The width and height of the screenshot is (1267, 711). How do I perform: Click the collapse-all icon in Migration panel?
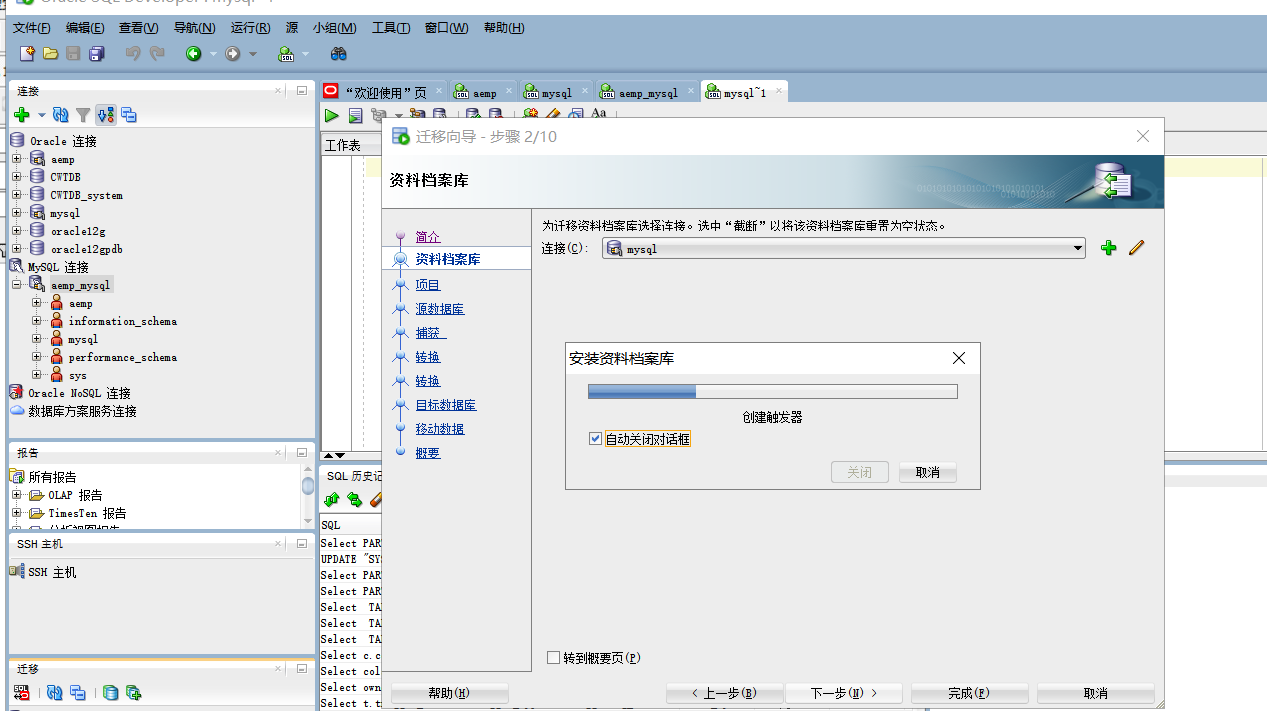coord(78,692)
